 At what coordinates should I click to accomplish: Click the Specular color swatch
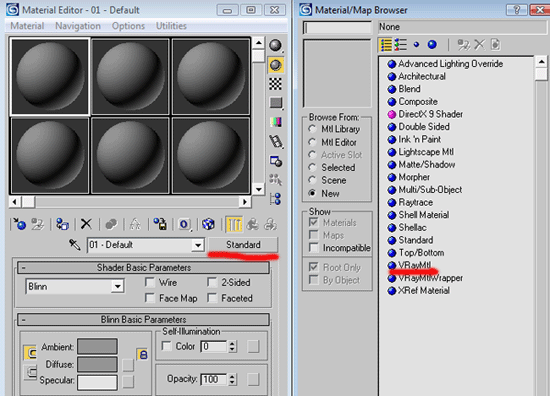click(97, 382)
